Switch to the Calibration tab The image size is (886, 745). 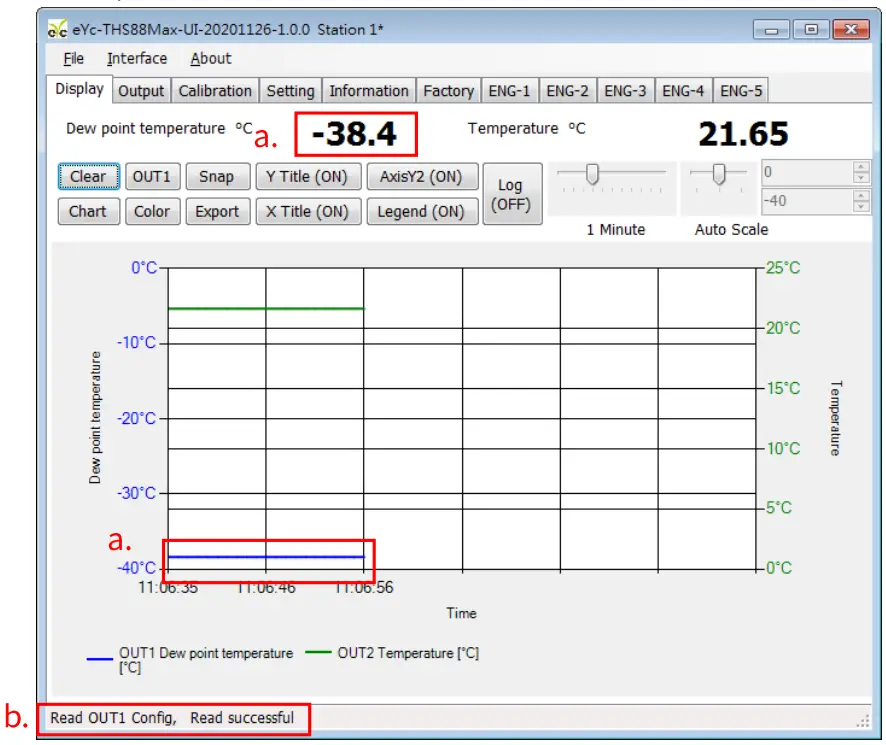point(215,91)
